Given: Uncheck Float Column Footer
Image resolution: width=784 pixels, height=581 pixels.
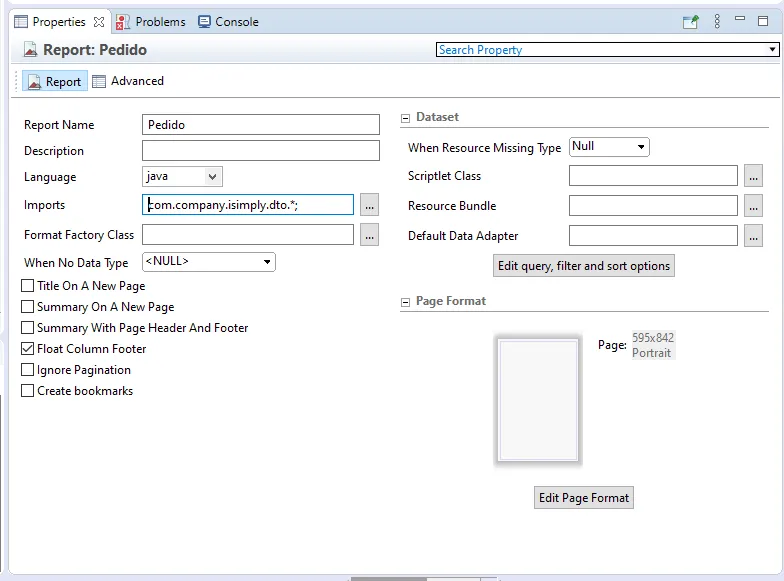Looking at the screenshot, I should [x=28, y=348].
